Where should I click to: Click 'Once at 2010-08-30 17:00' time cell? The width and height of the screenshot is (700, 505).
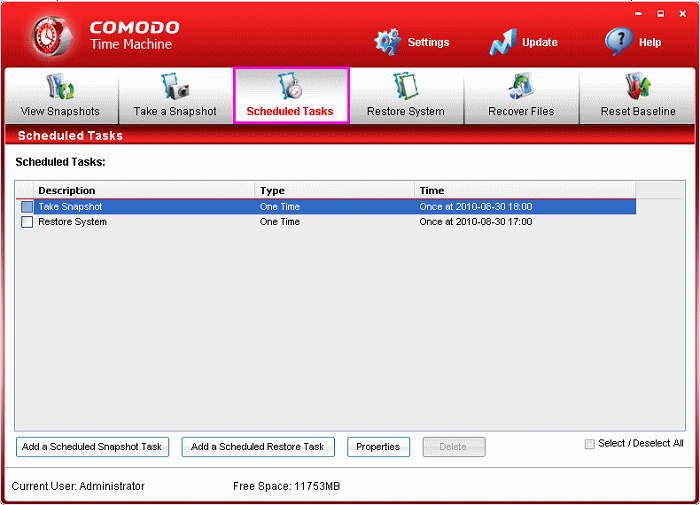[x=475, y=222]
